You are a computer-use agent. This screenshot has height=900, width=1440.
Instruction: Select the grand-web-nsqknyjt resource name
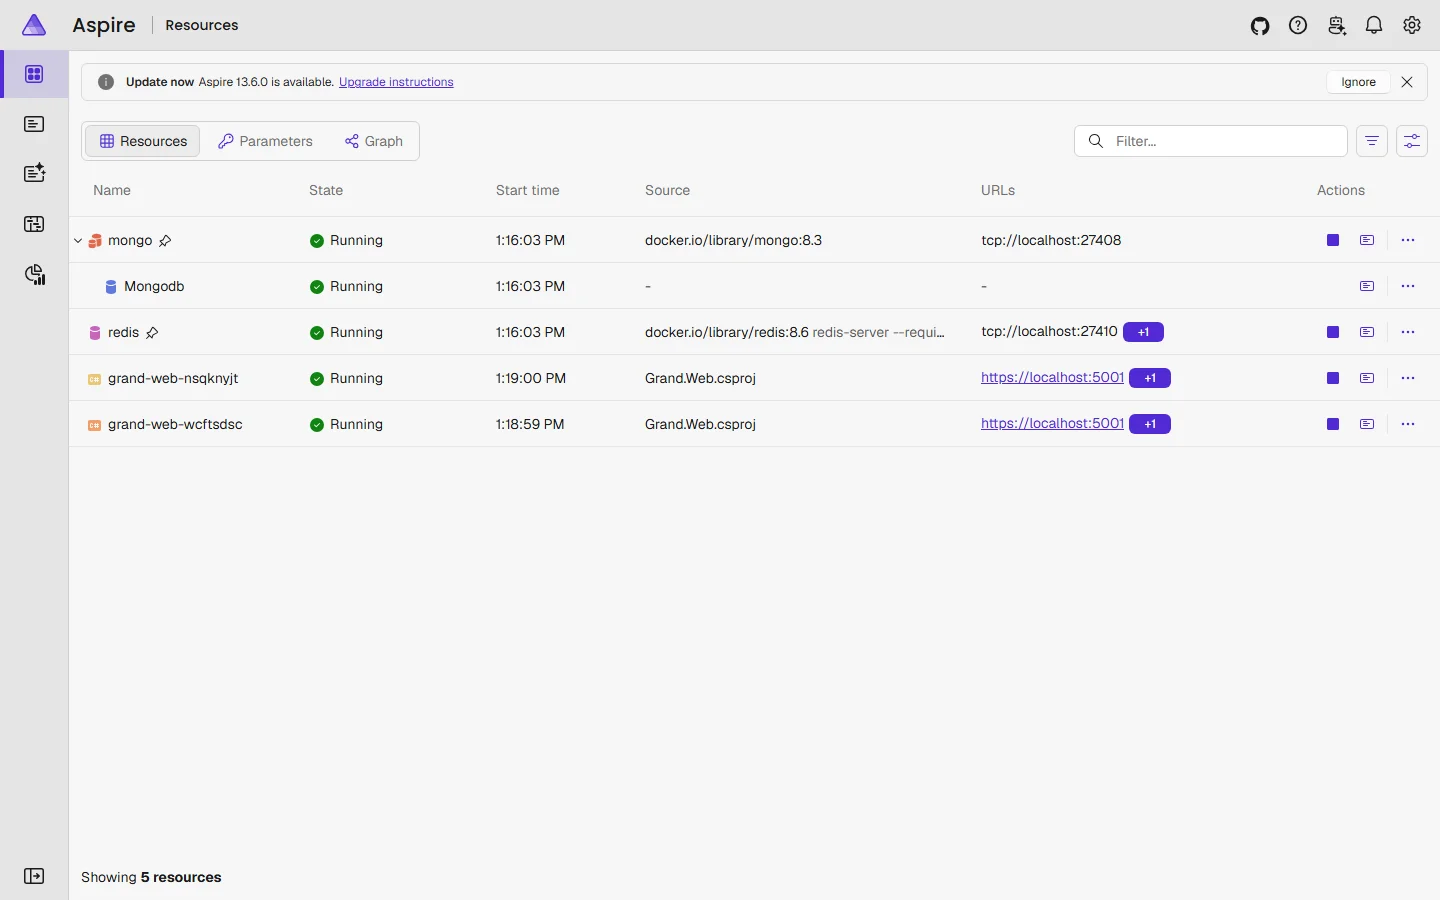tap(173, 378)
